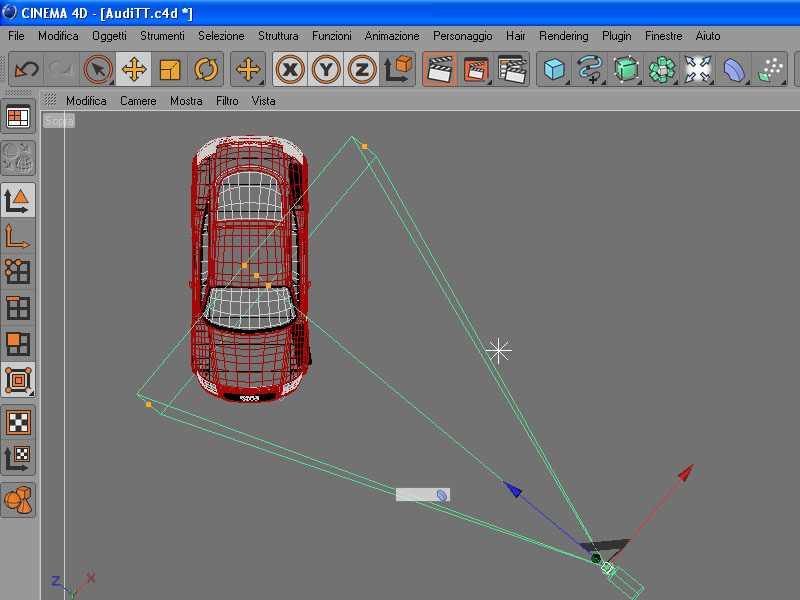Select the Use Texture Axis tool
The image size is (800, 600).
tap(18, 458)
